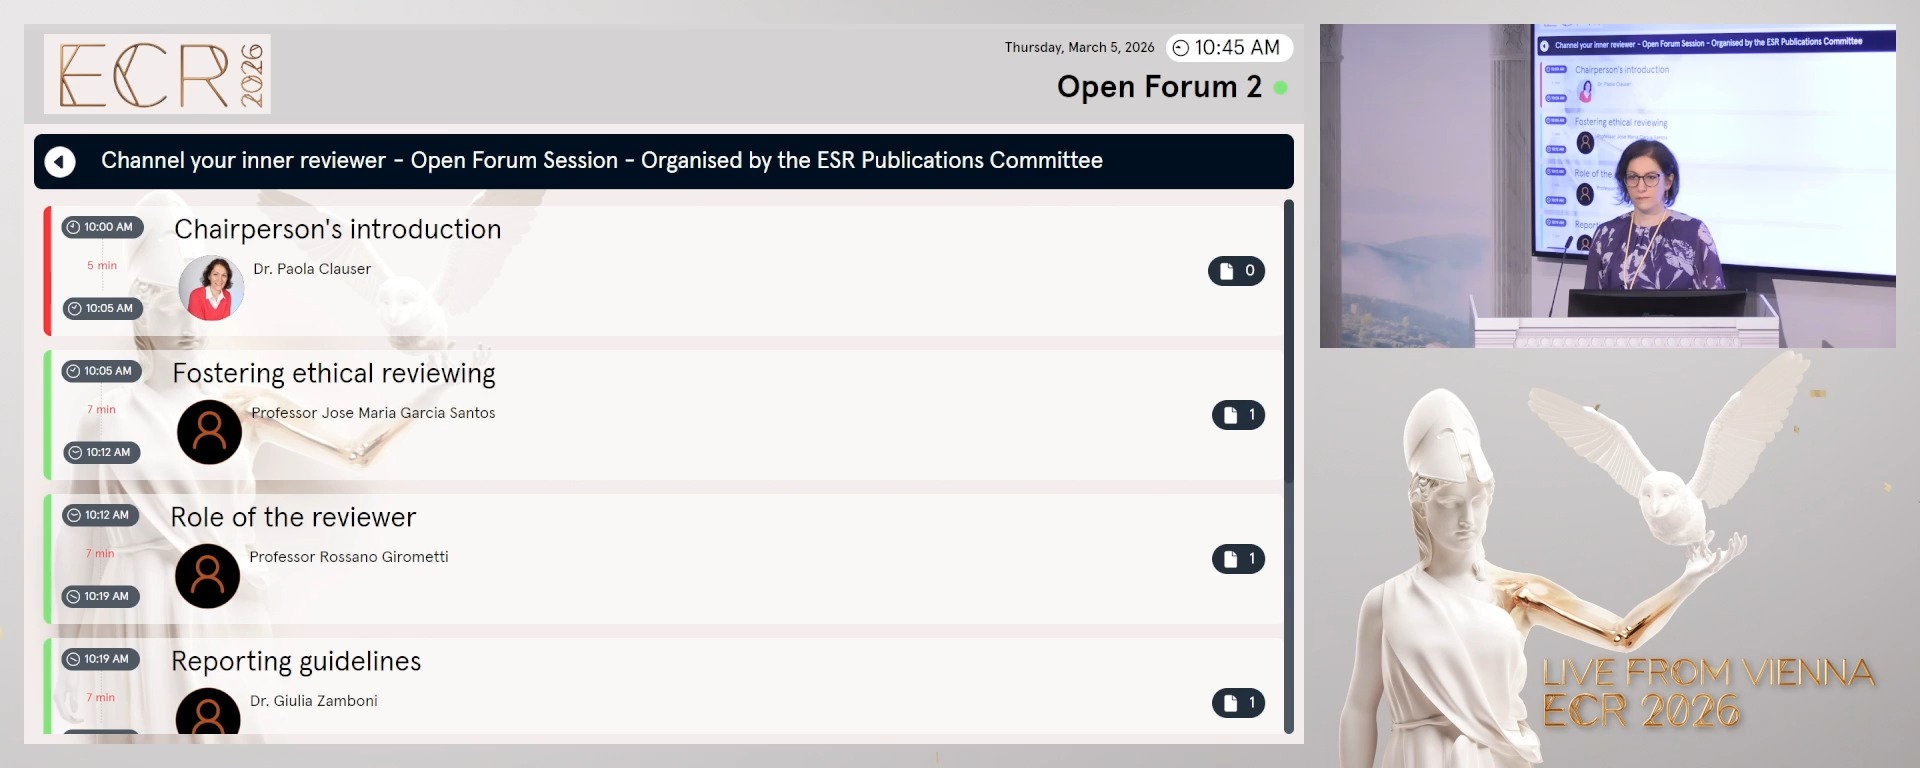Image resolution: width=1920 pixels, height=768 pixels.
Task: Click the live speaker video feed
Action: 1608,186
